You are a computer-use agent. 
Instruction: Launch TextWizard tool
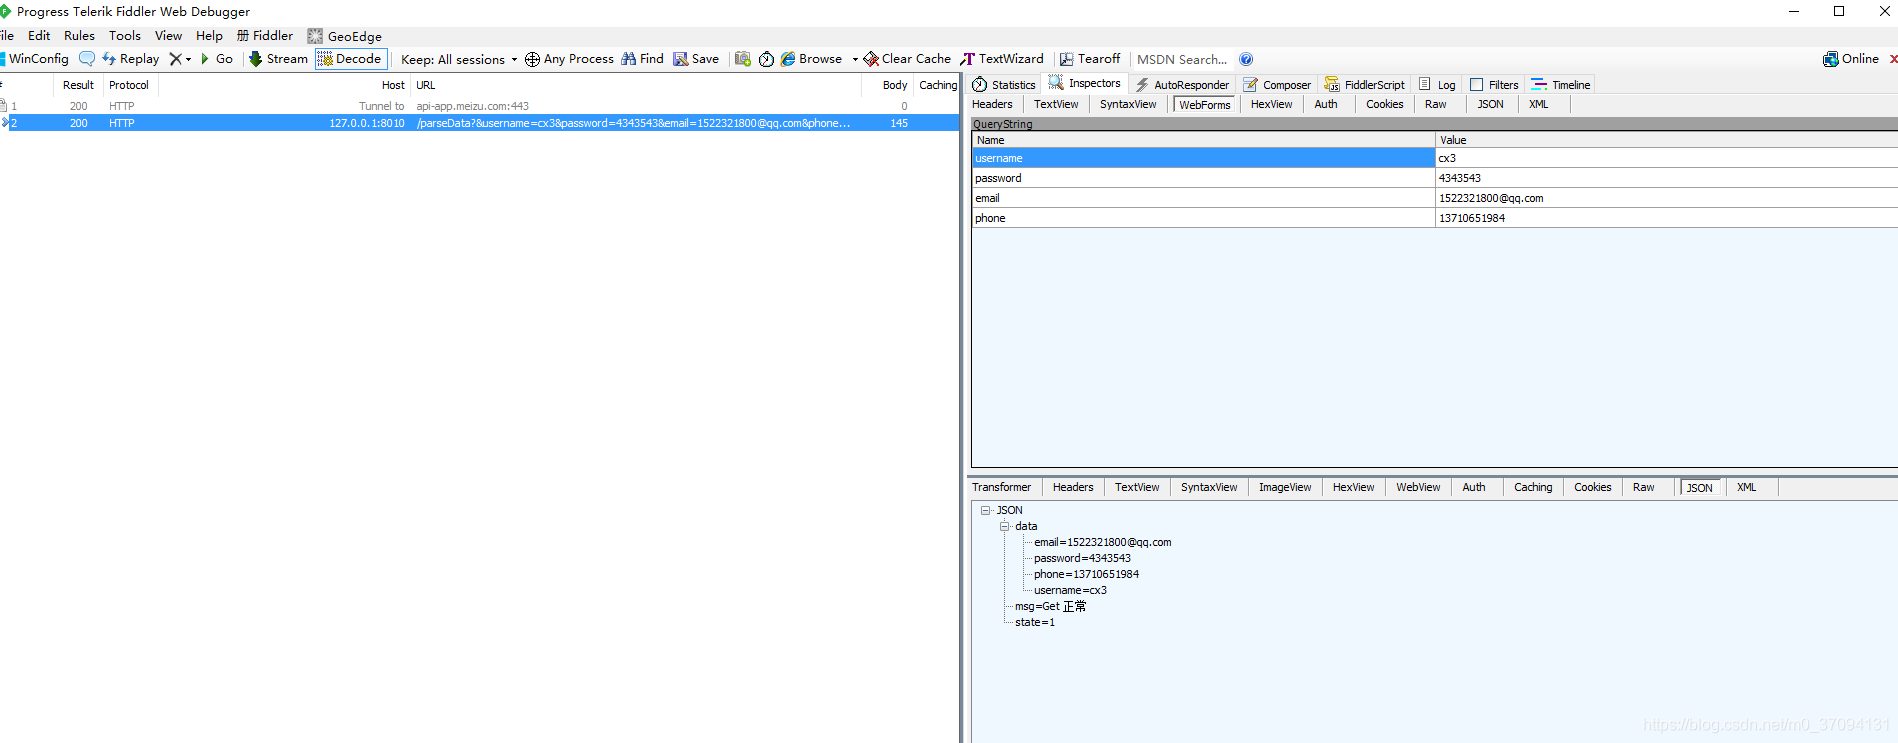tap(1002, 59)
